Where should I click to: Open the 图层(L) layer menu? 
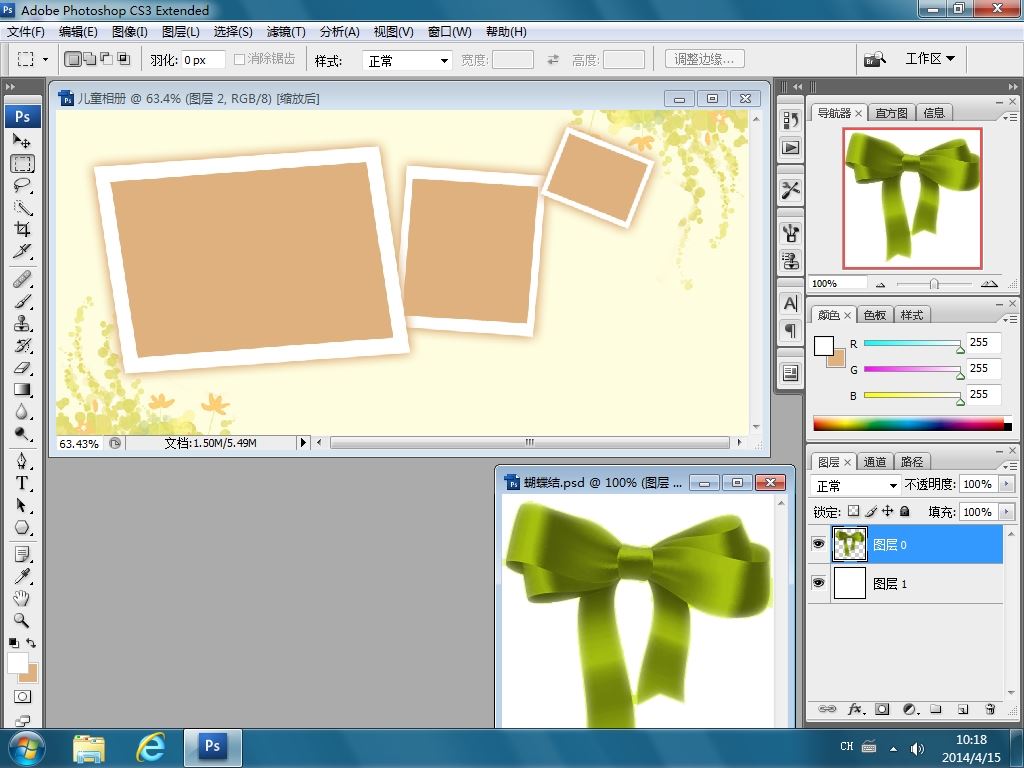[180, 31]
